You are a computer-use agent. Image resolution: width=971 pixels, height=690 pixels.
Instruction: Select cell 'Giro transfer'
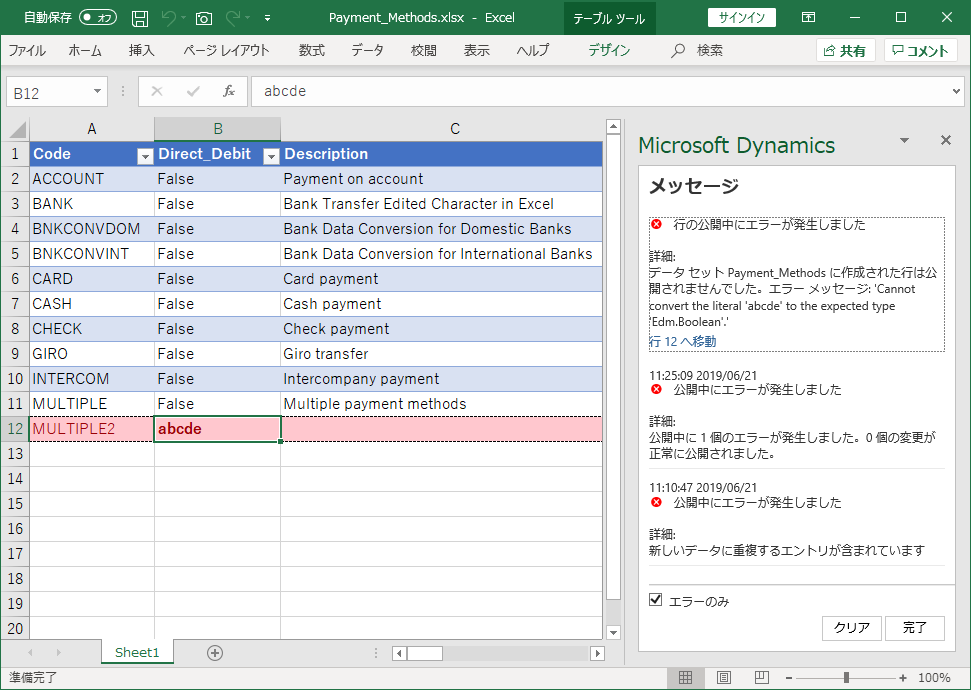(442, 354)
